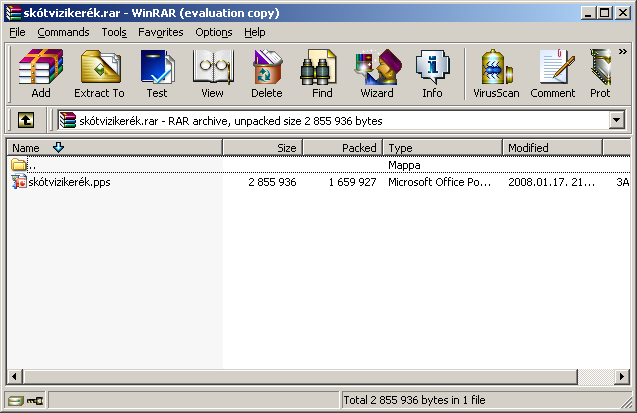Click the Mappa type label
Image resolution: width=637 pixels, height=413 pixels.
(404, 165)
